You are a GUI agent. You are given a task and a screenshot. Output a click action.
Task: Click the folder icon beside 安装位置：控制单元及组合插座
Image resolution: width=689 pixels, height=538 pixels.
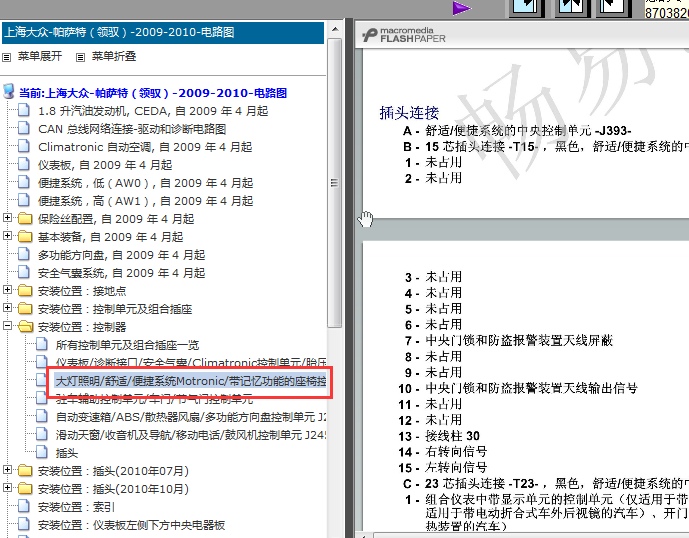(x=25, y=309)
